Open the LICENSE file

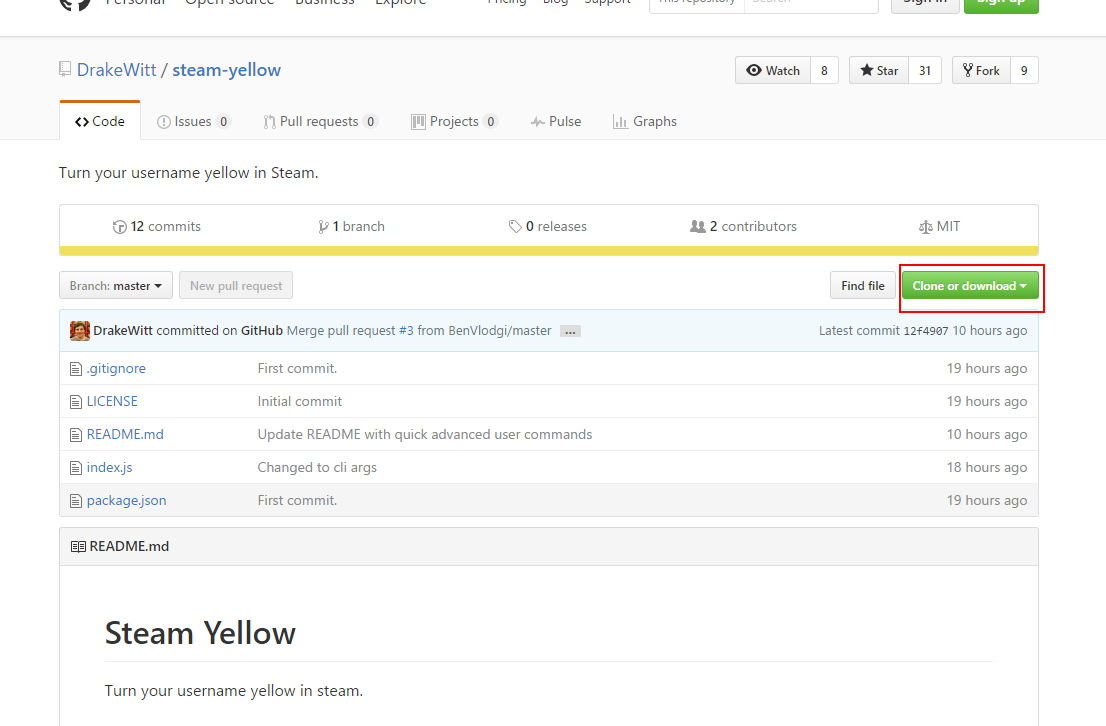click(x=112, y=401)
